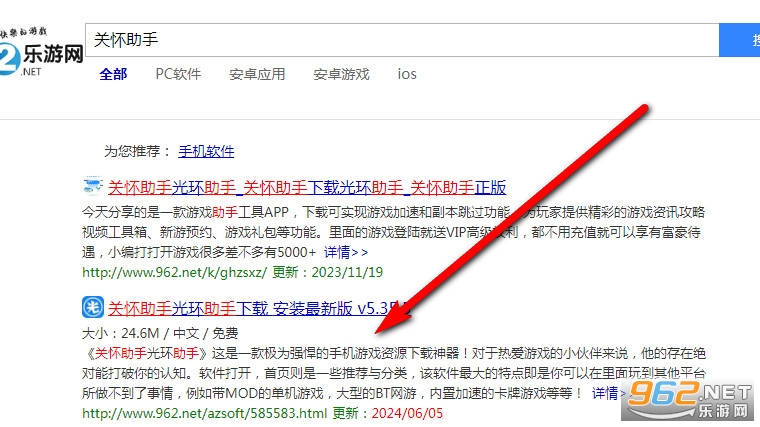Click the 2024/06/05 update date
This screenshot has height=427, width=760.
tap(407, 413)
